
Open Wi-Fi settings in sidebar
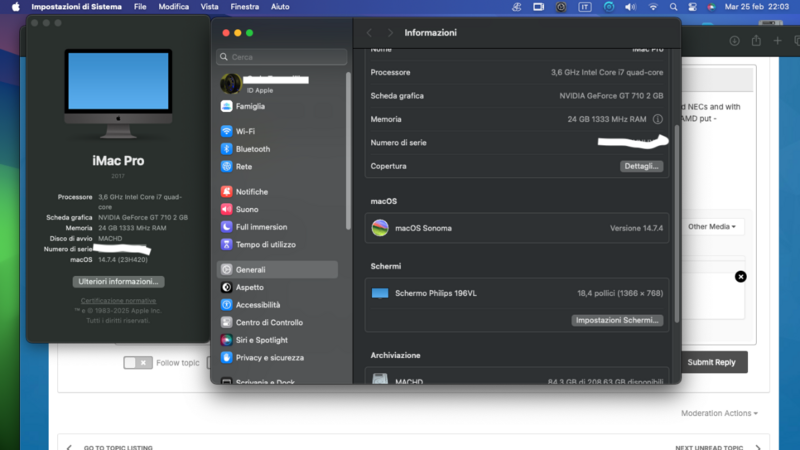click(x=245, y=131)
